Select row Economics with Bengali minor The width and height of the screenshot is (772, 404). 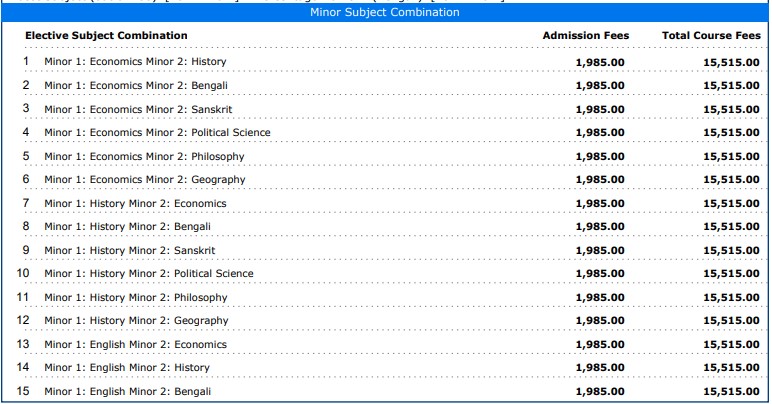click(x=135, y=86)
